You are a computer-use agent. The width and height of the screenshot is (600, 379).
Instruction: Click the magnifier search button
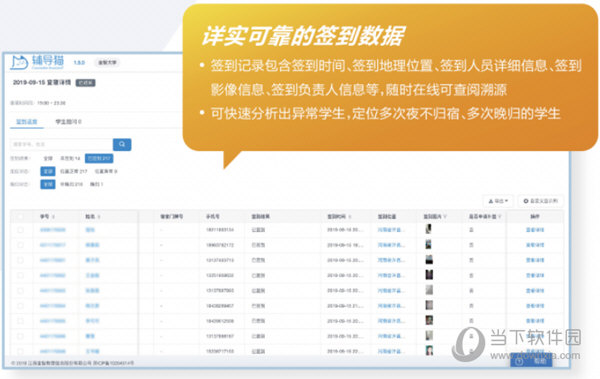(x=122, y=144)
